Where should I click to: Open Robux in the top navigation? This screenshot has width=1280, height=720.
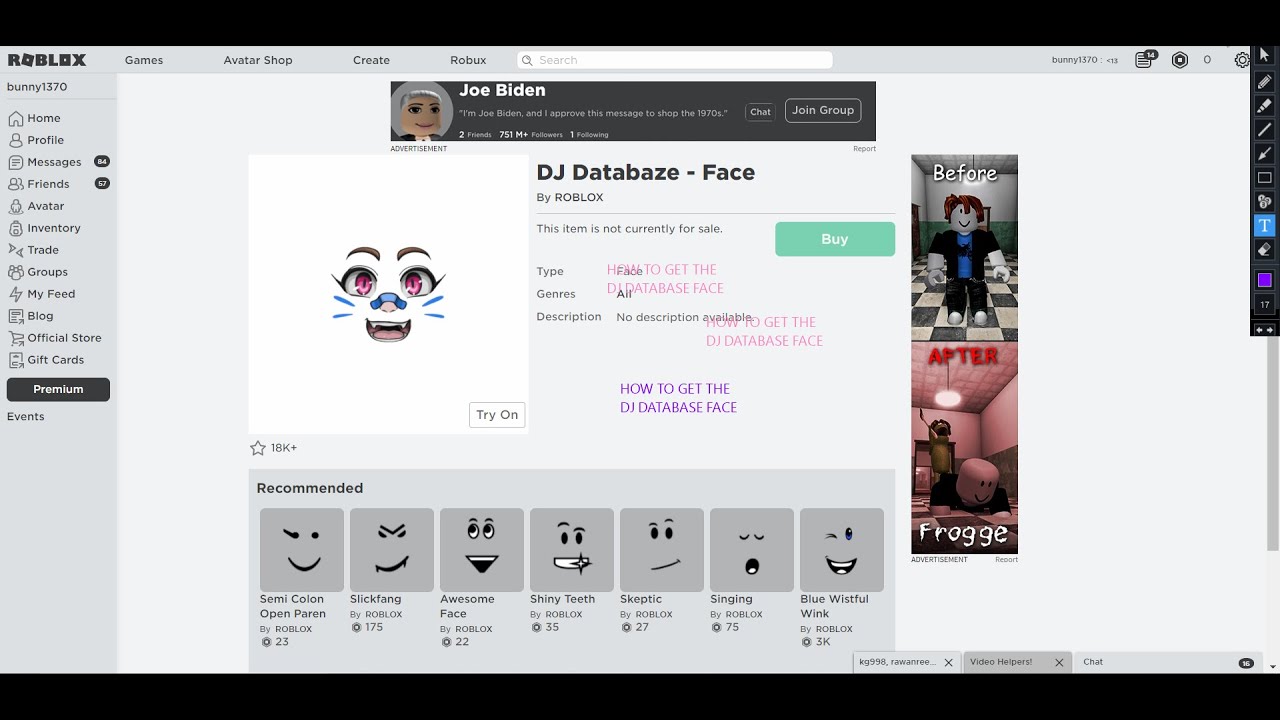pyautogui.click(x=468, y=60)
